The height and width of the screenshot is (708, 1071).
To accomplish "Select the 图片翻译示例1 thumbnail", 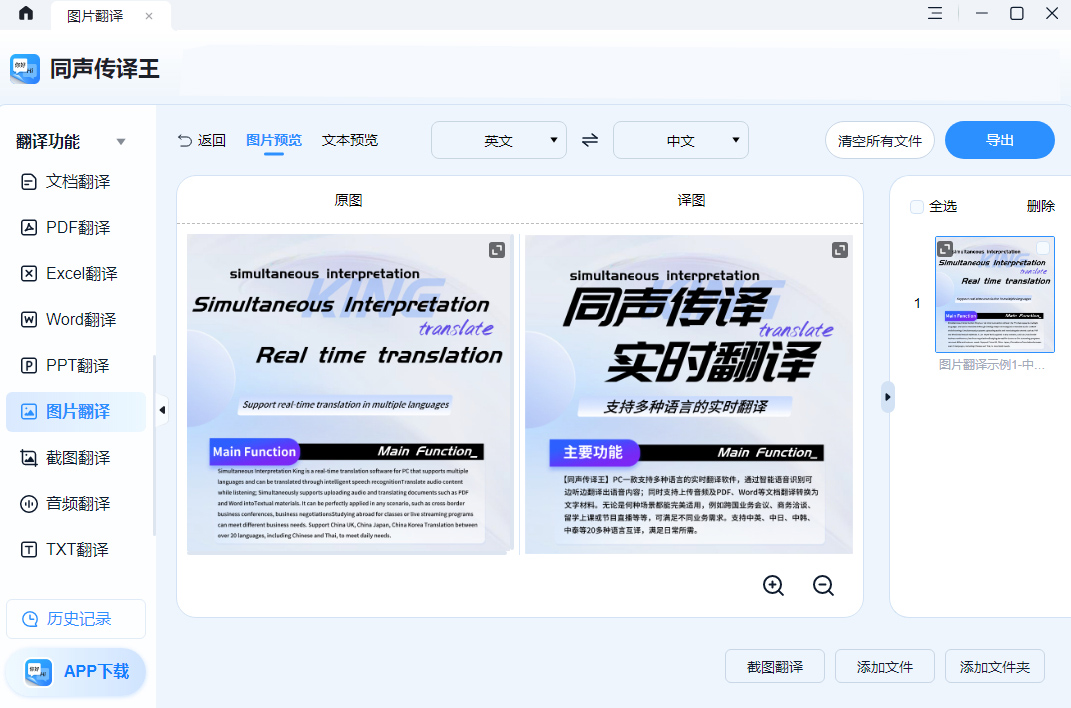I will (994, 294).
